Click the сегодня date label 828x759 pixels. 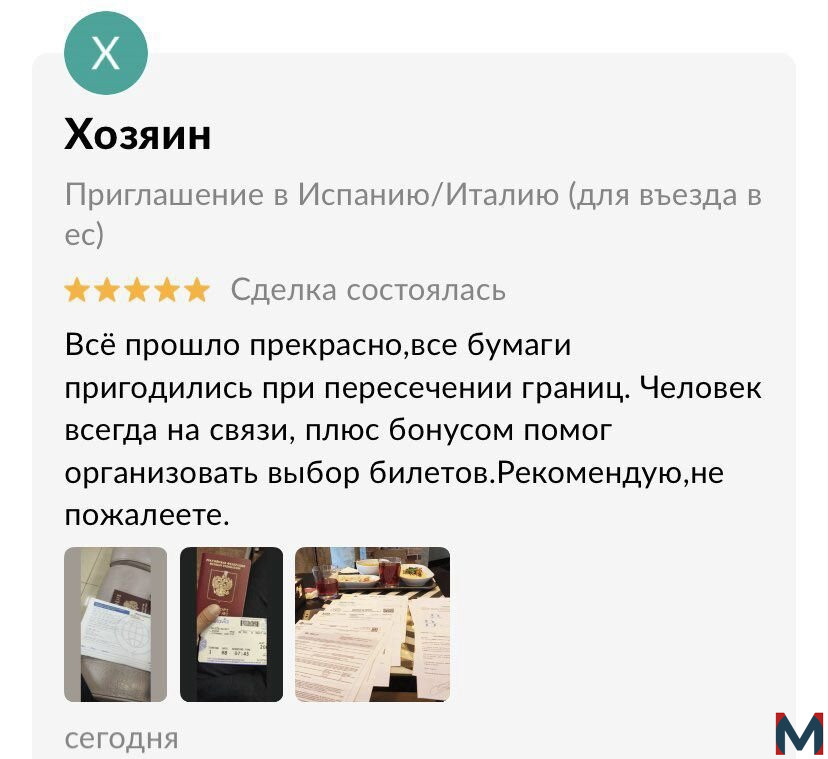(121, 738)
